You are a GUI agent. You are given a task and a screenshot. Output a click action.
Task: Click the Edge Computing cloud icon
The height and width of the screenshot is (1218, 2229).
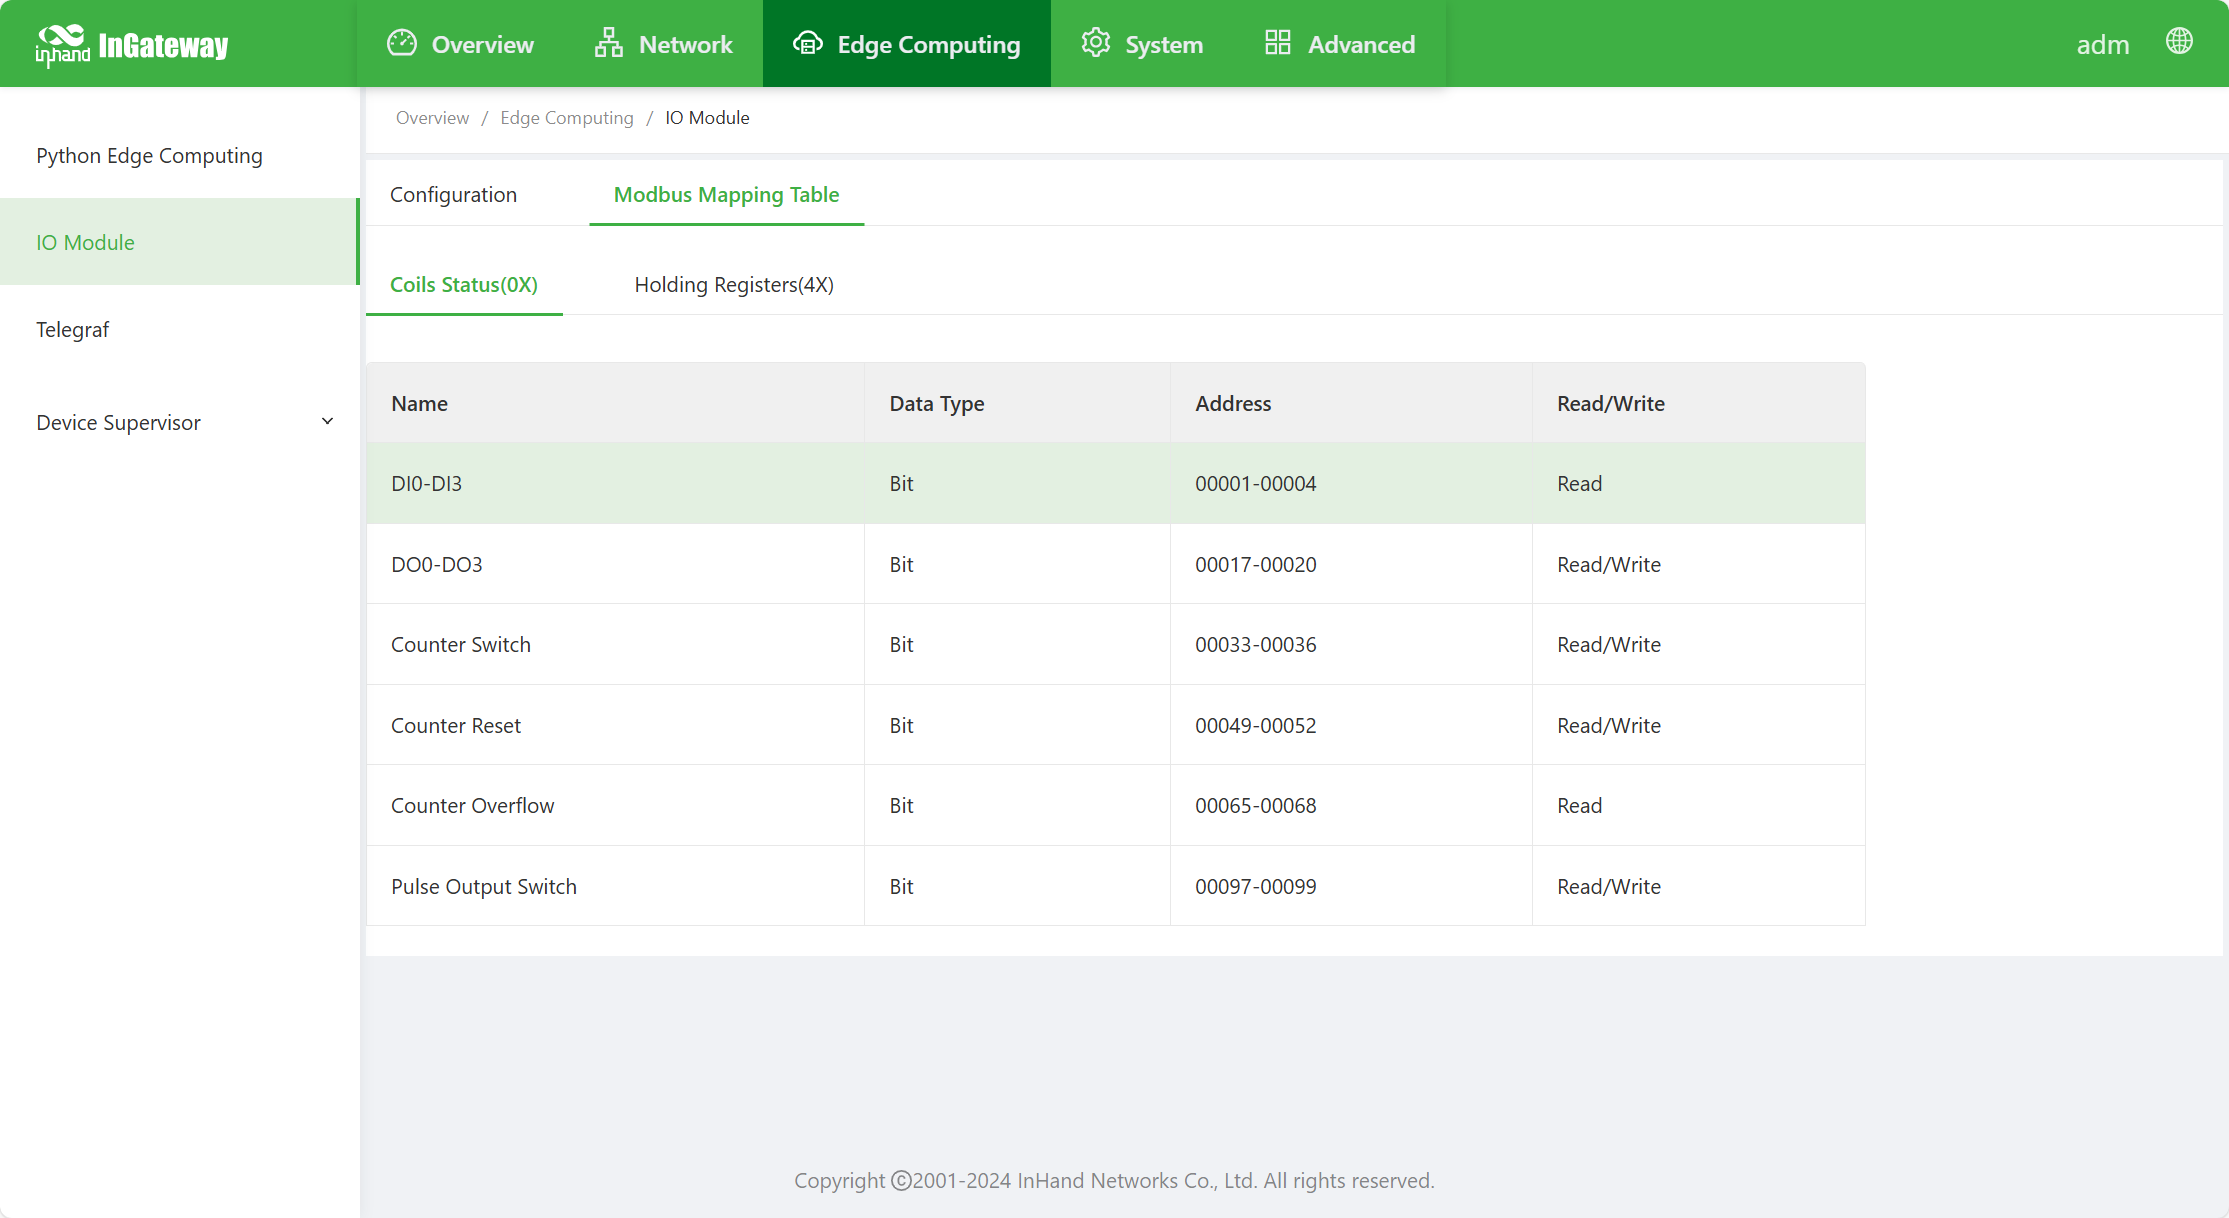(807, 43)
